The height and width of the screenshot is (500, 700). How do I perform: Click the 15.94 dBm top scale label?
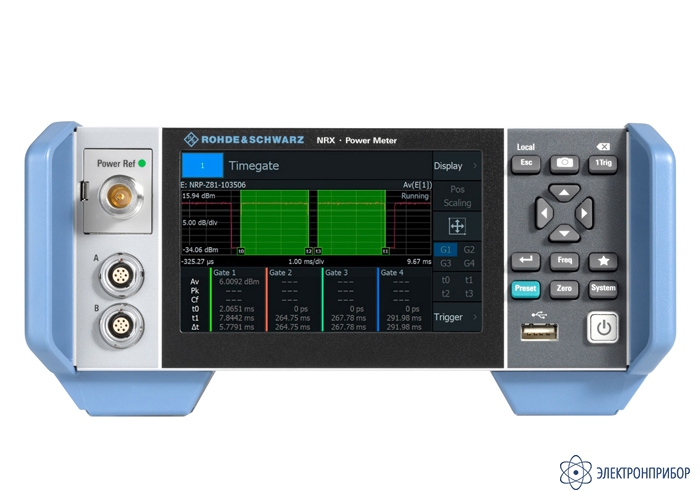coord(199,196)
